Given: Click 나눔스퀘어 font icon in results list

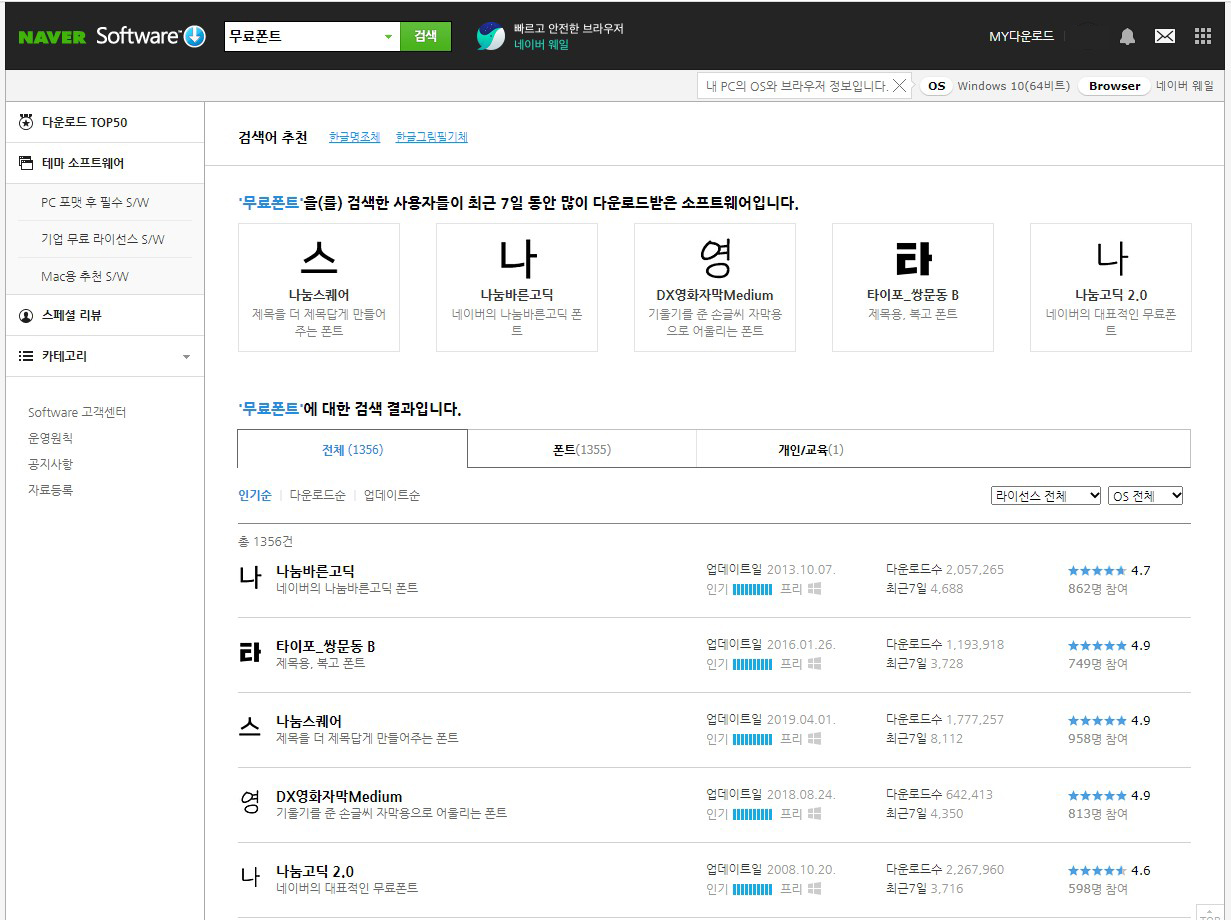Looking at the screenshot, I should pyautogui.click(x=250, y=727).
